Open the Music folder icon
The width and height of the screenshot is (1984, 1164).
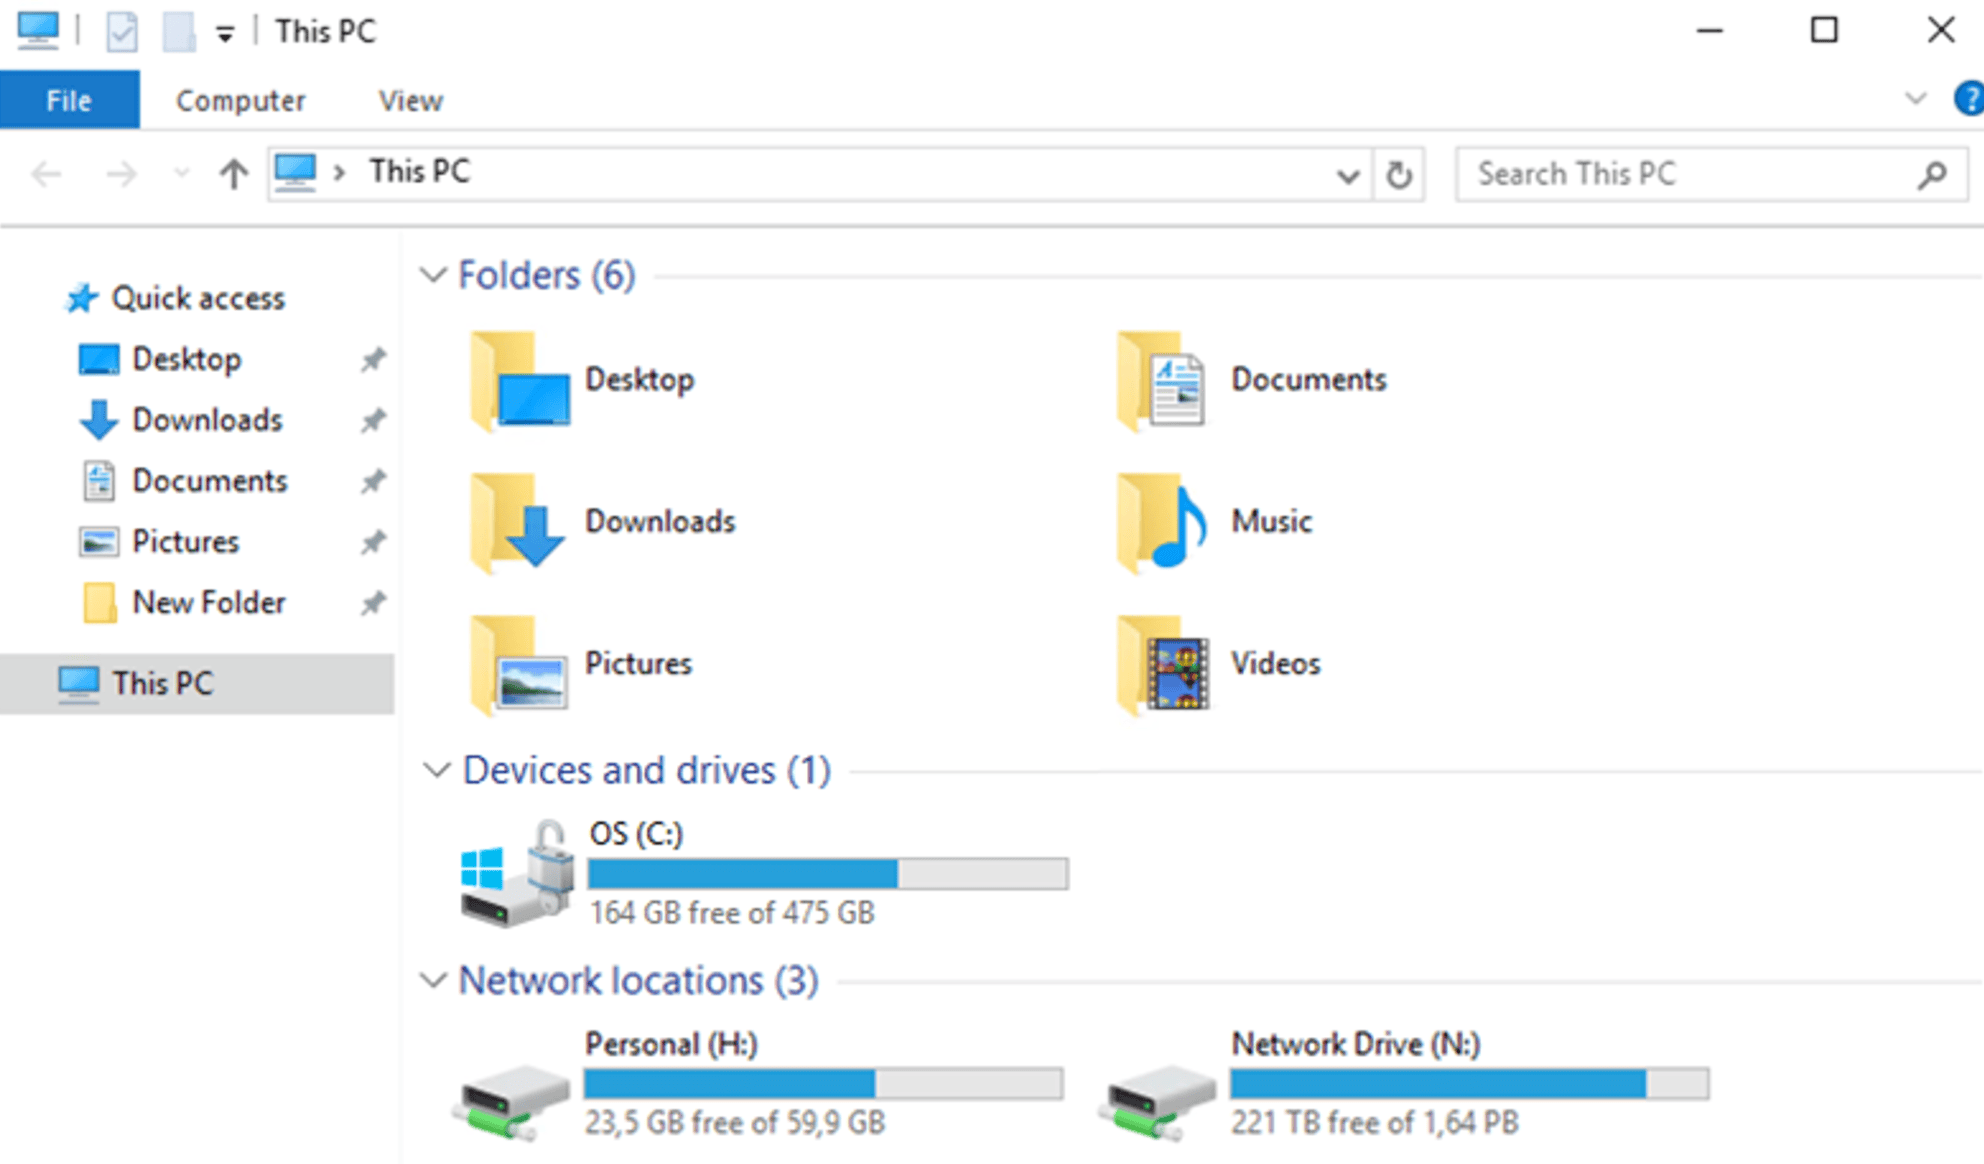[x=1162, y=522]
